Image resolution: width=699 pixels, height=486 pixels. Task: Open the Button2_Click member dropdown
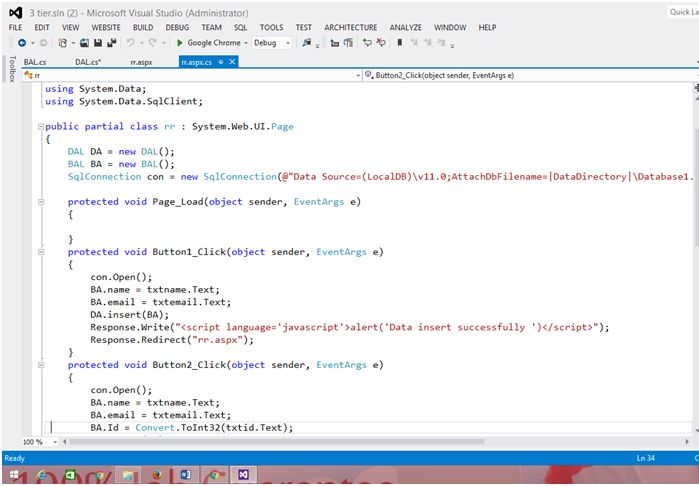pos(530,75)
